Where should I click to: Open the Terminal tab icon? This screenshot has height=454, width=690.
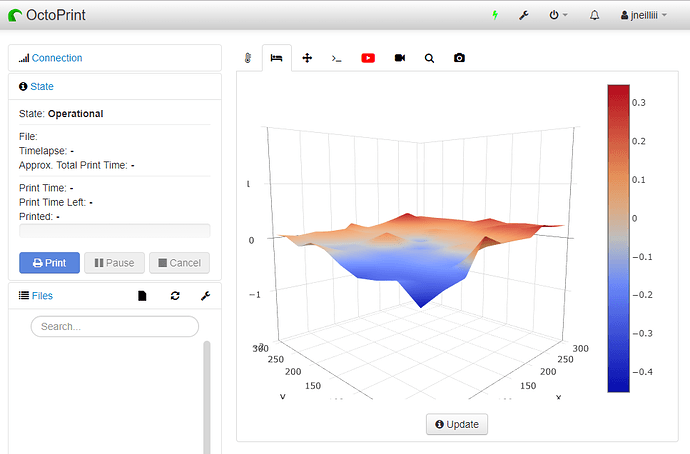tap(337, 58)
